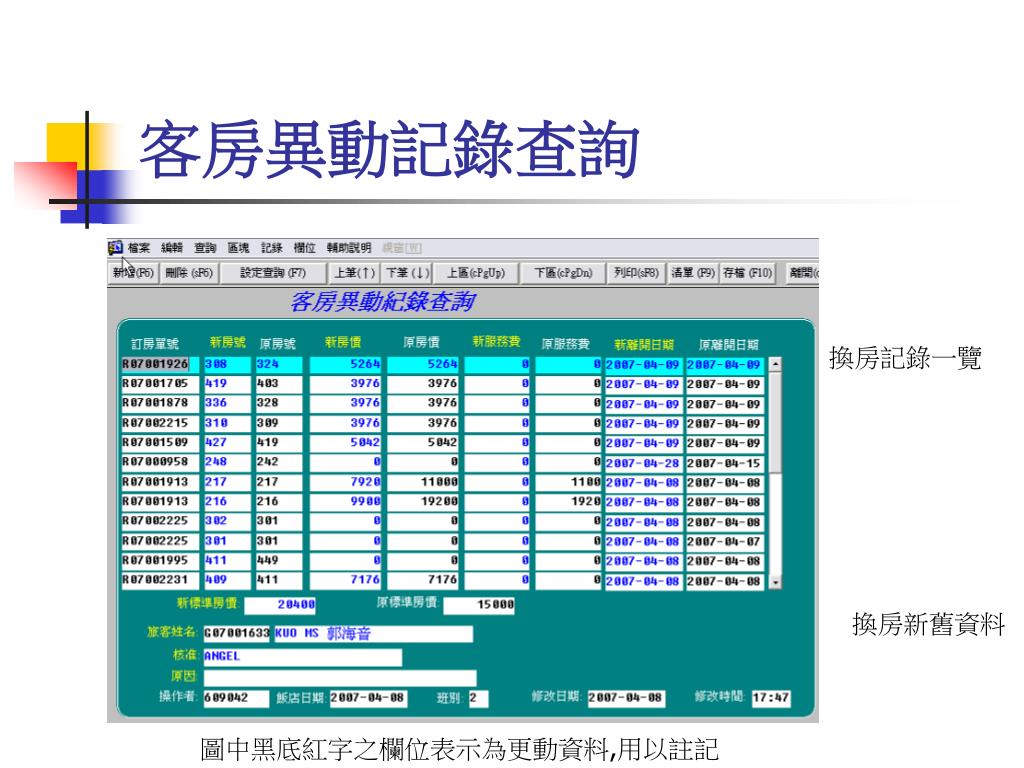
Task: Click the empty 原因 field
Action: (340, 678)
